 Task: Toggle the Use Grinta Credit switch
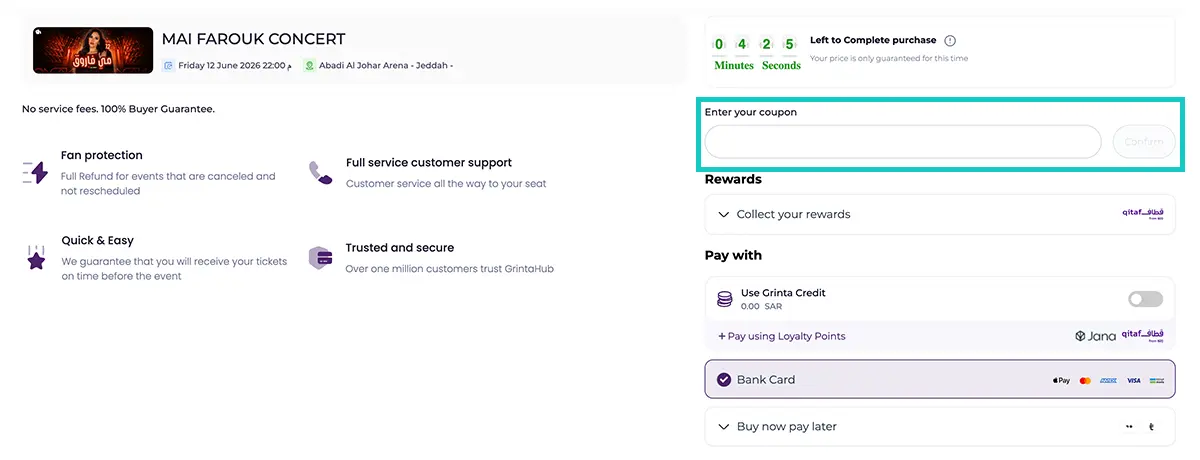[x=1146, y=299]
